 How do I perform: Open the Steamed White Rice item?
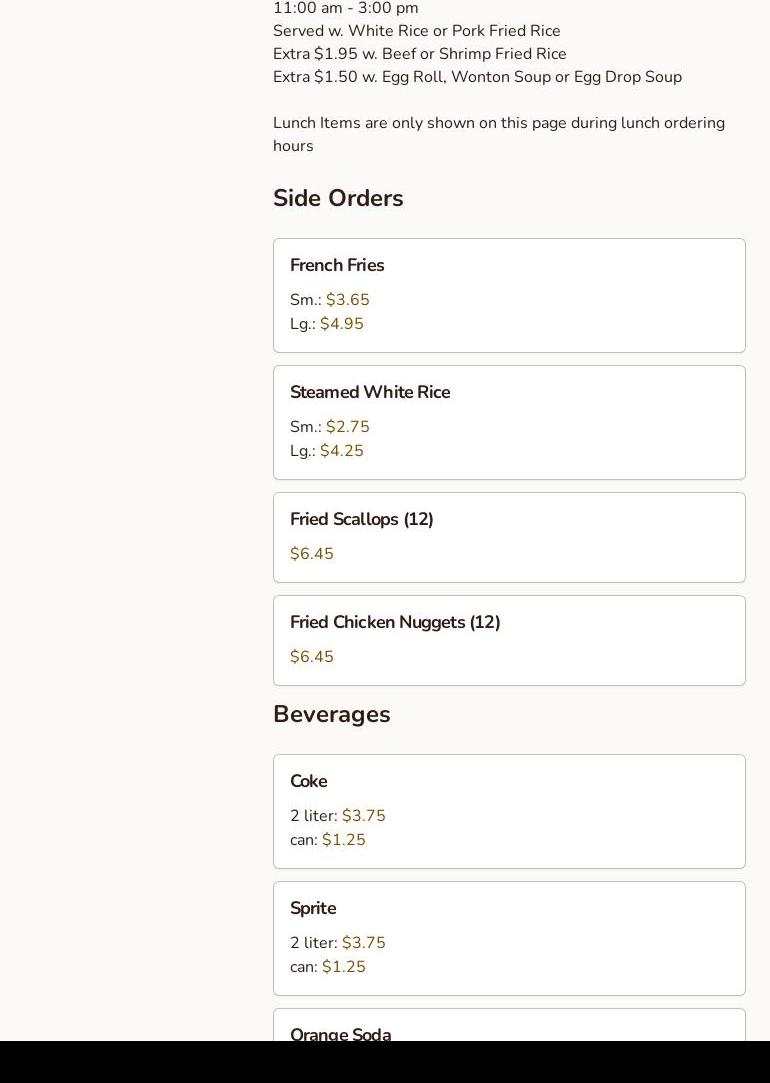pyautogui.click(x=370, y=392)
